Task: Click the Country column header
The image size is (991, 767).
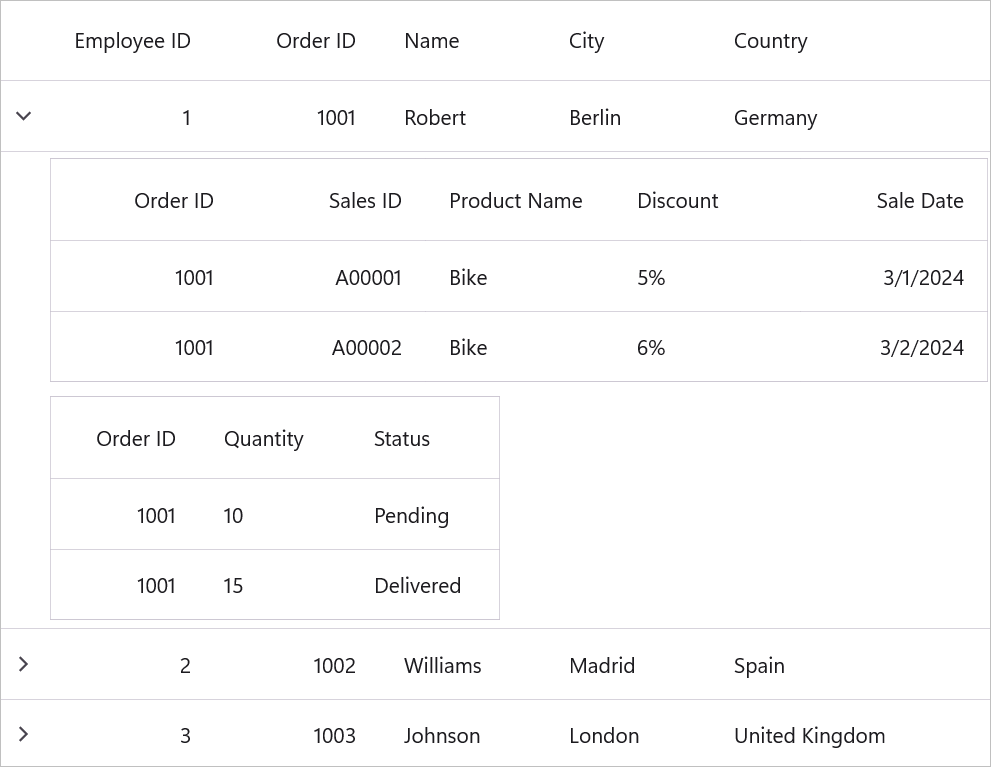Action: point(770,41)
